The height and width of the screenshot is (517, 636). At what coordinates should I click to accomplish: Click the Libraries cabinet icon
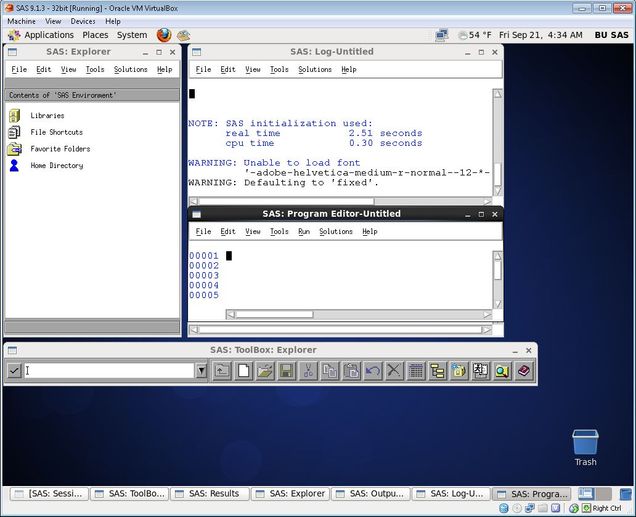14,116
